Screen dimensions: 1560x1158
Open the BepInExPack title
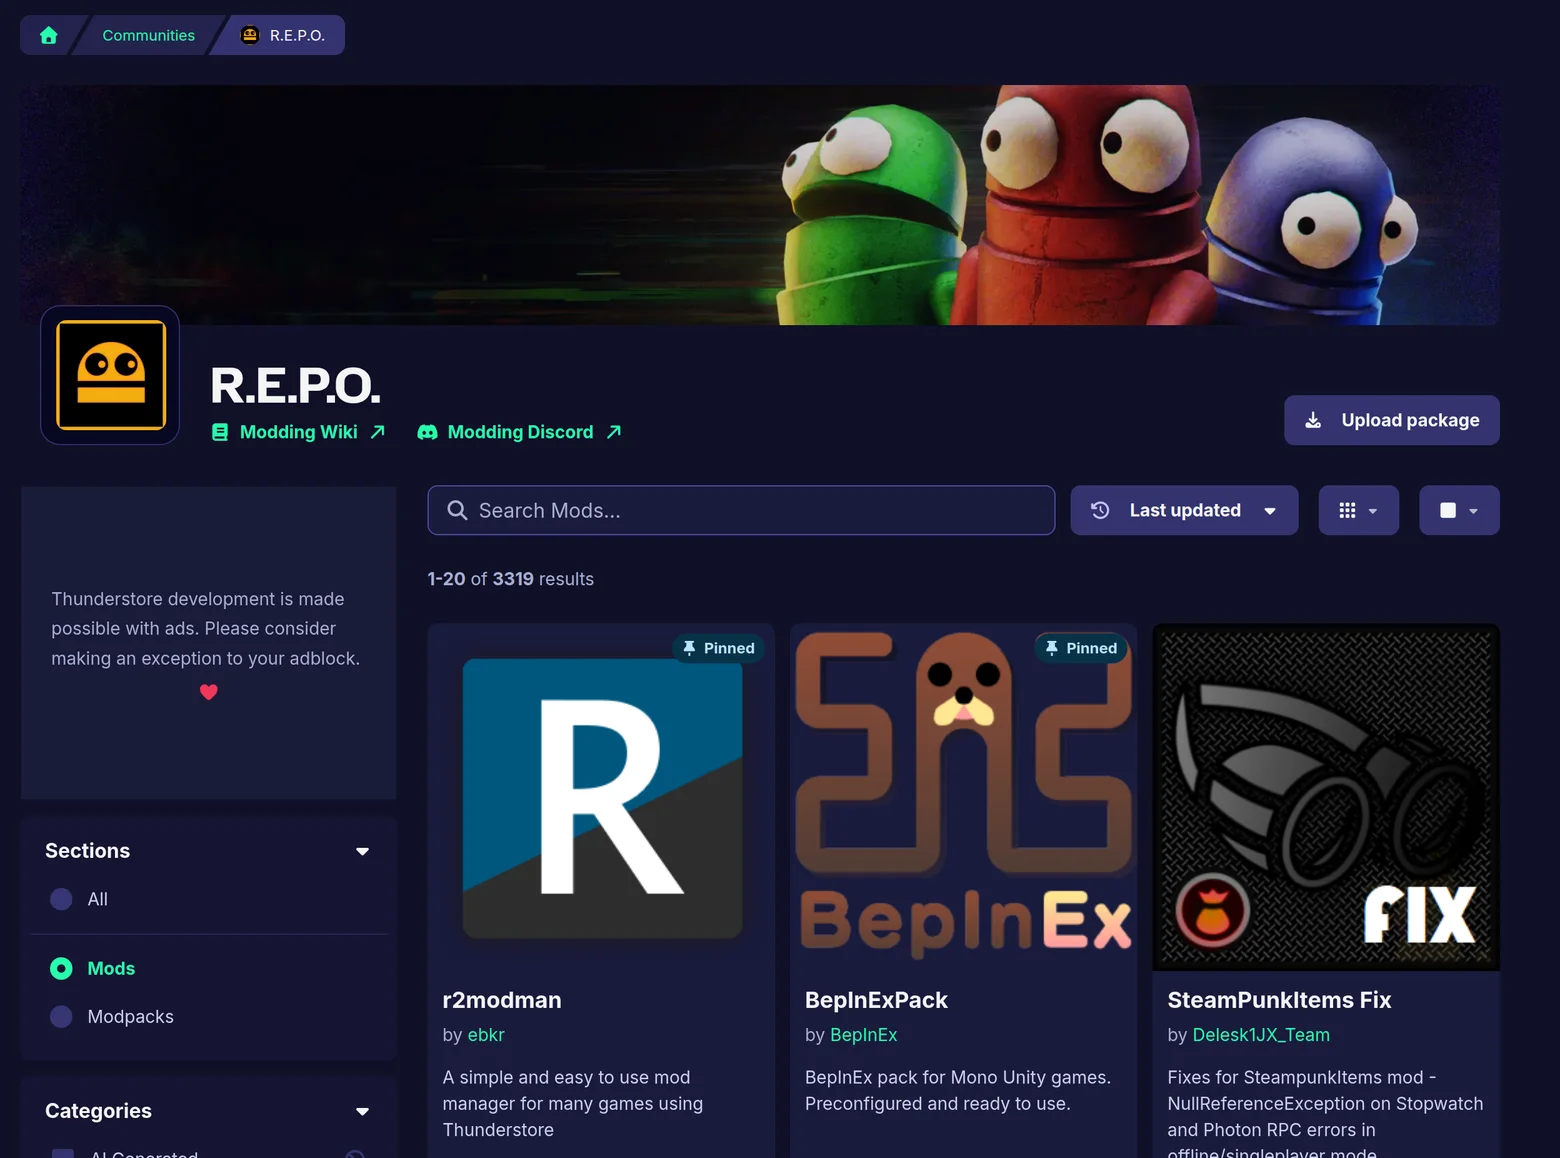[876, 1000]
